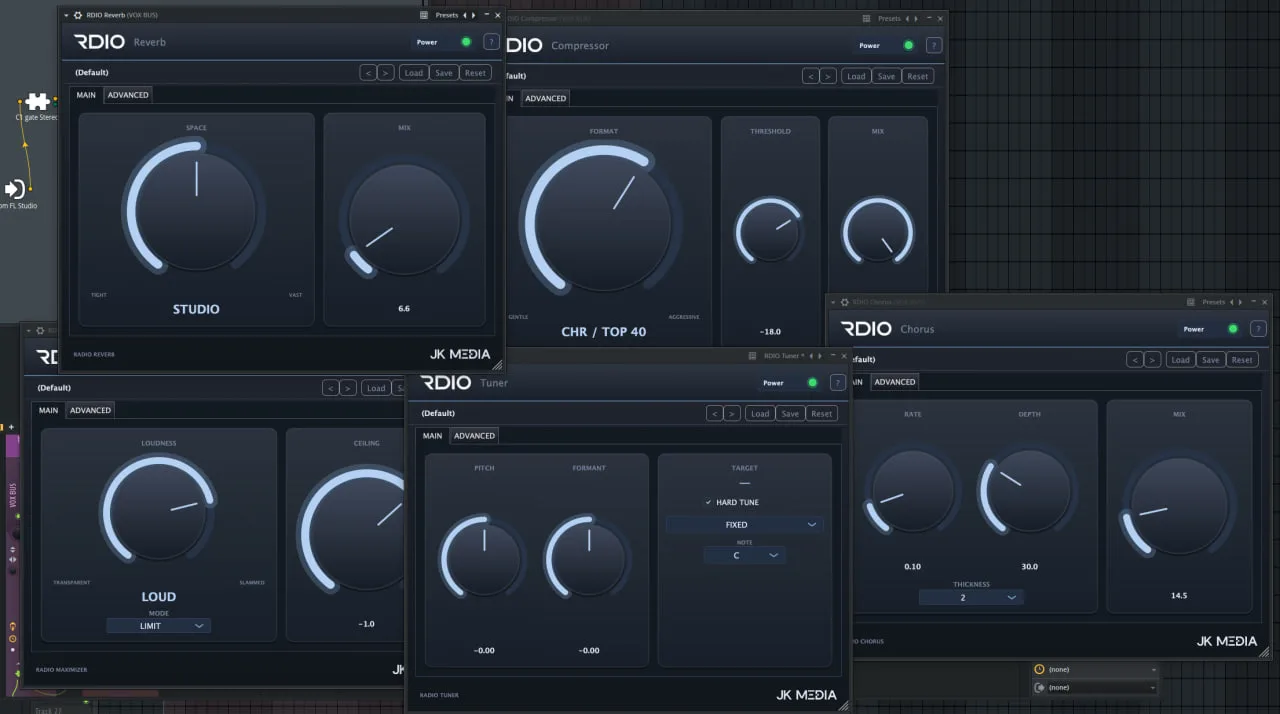Open the Compressor help question mark
This screenshot has width=1280, height=714.
(x=933, y=45)
